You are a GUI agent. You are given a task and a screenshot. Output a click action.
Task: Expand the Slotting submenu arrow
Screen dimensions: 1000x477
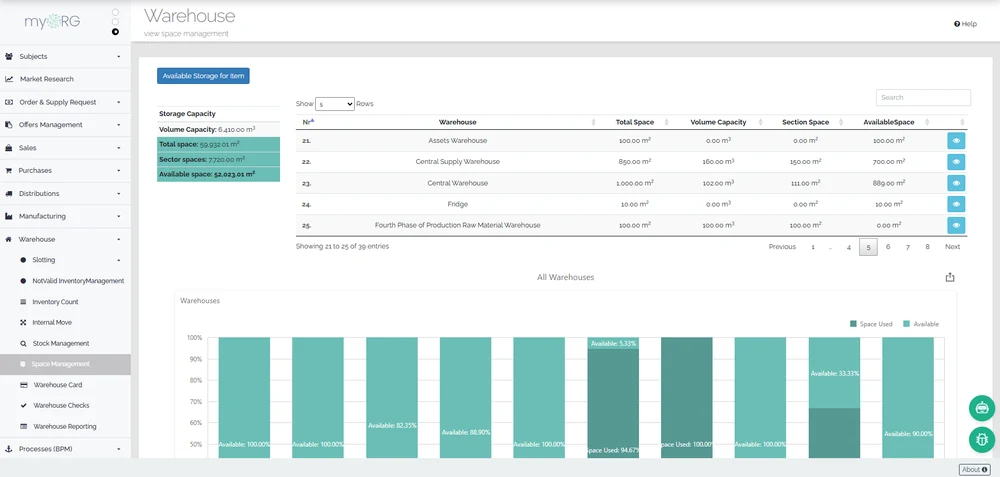(119, 260)
